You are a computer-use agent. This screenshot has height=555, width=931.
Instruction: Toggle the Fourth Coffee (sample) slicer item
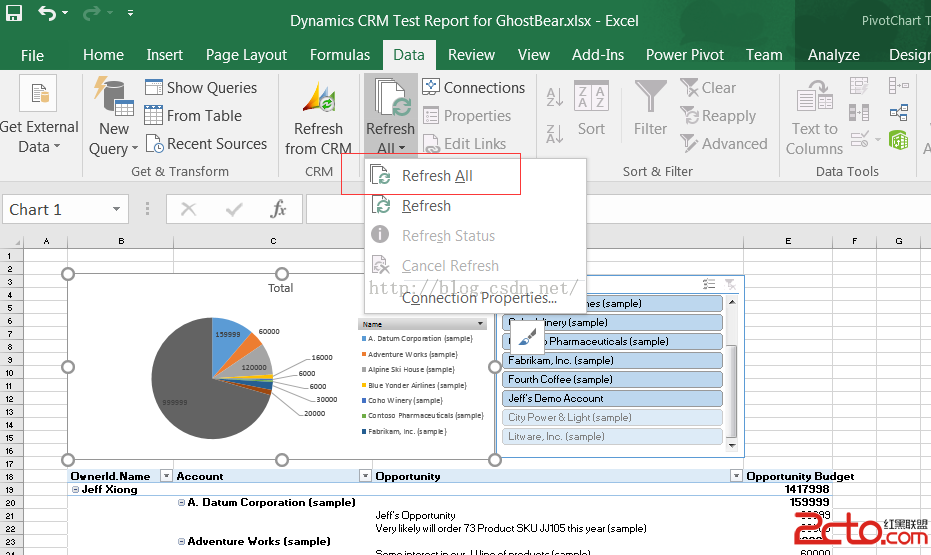612,379
